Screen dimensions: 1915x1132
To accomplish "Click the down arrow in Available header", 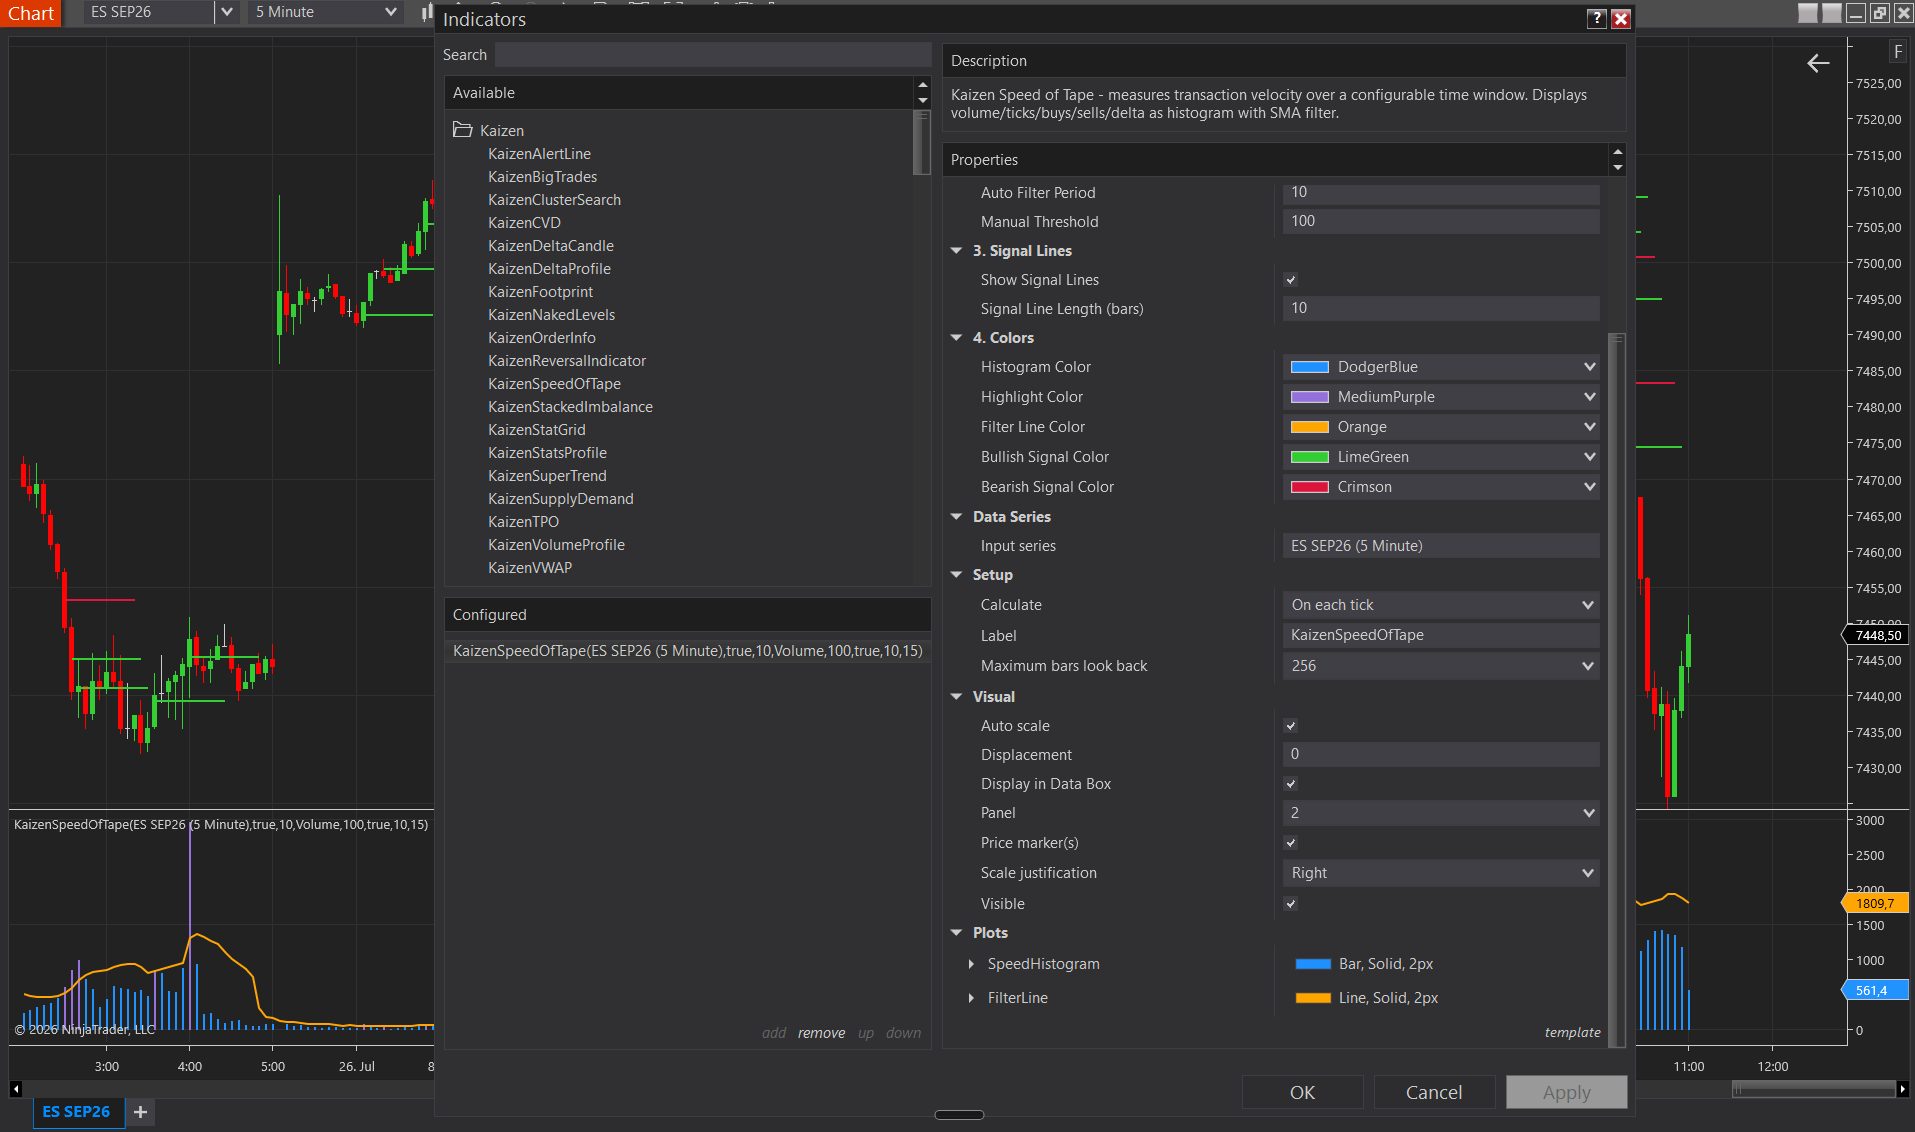I will point(923,100).
